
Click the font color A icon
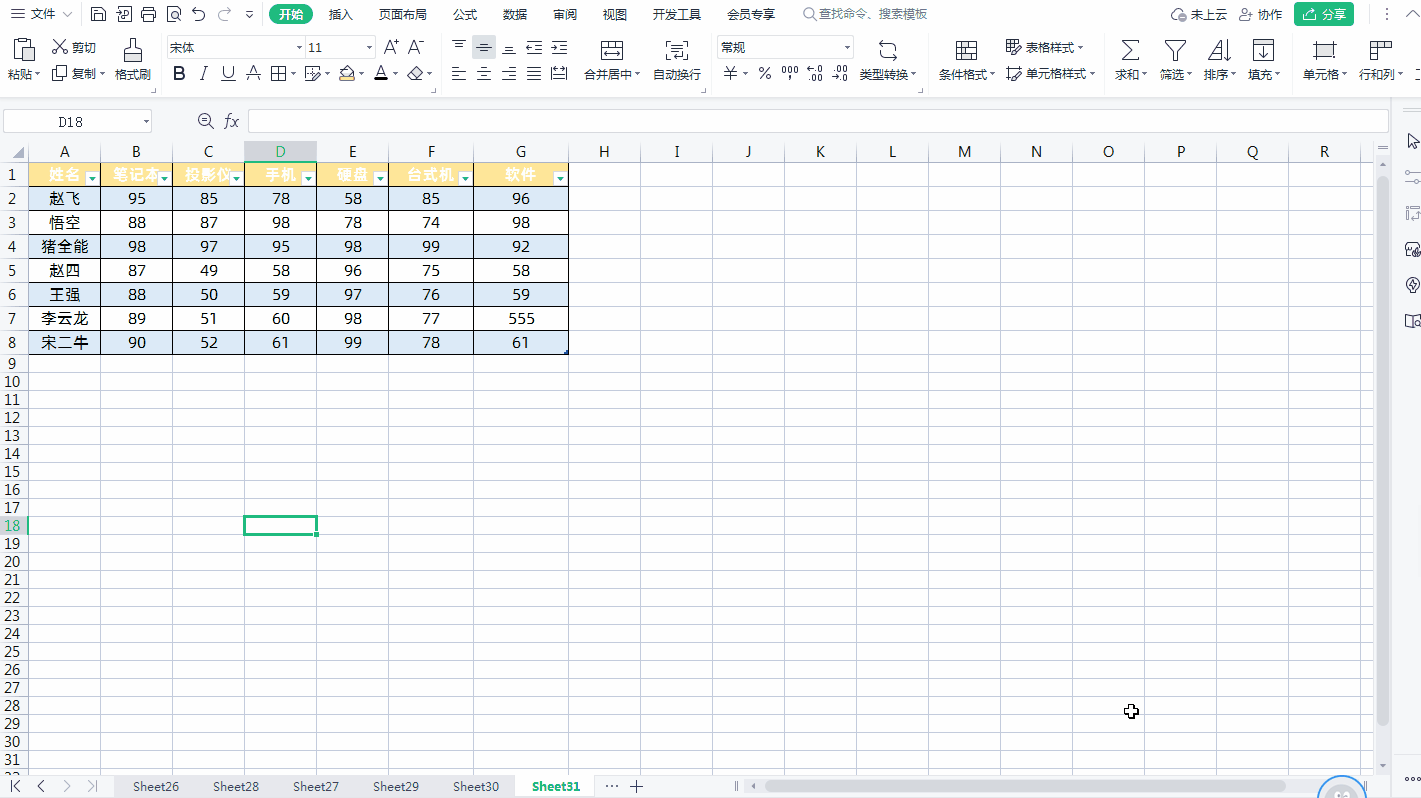tap(380, 73)
